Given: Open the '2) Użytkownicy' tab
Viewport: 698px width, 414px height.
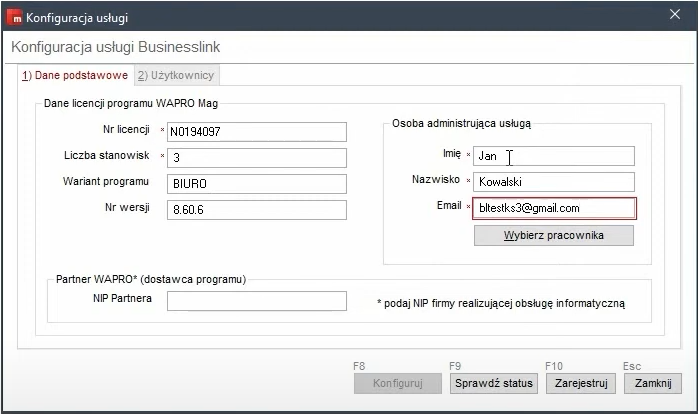Looking at the screenshot, I should click(x=176, y=75).
